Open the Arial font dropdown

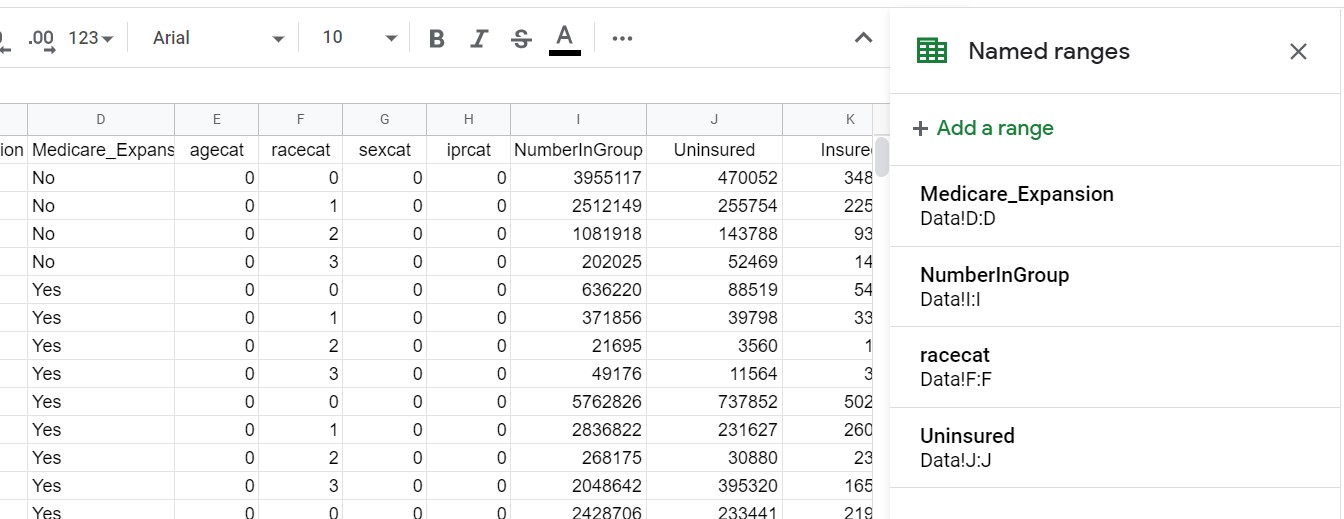(x=218, y=38)
